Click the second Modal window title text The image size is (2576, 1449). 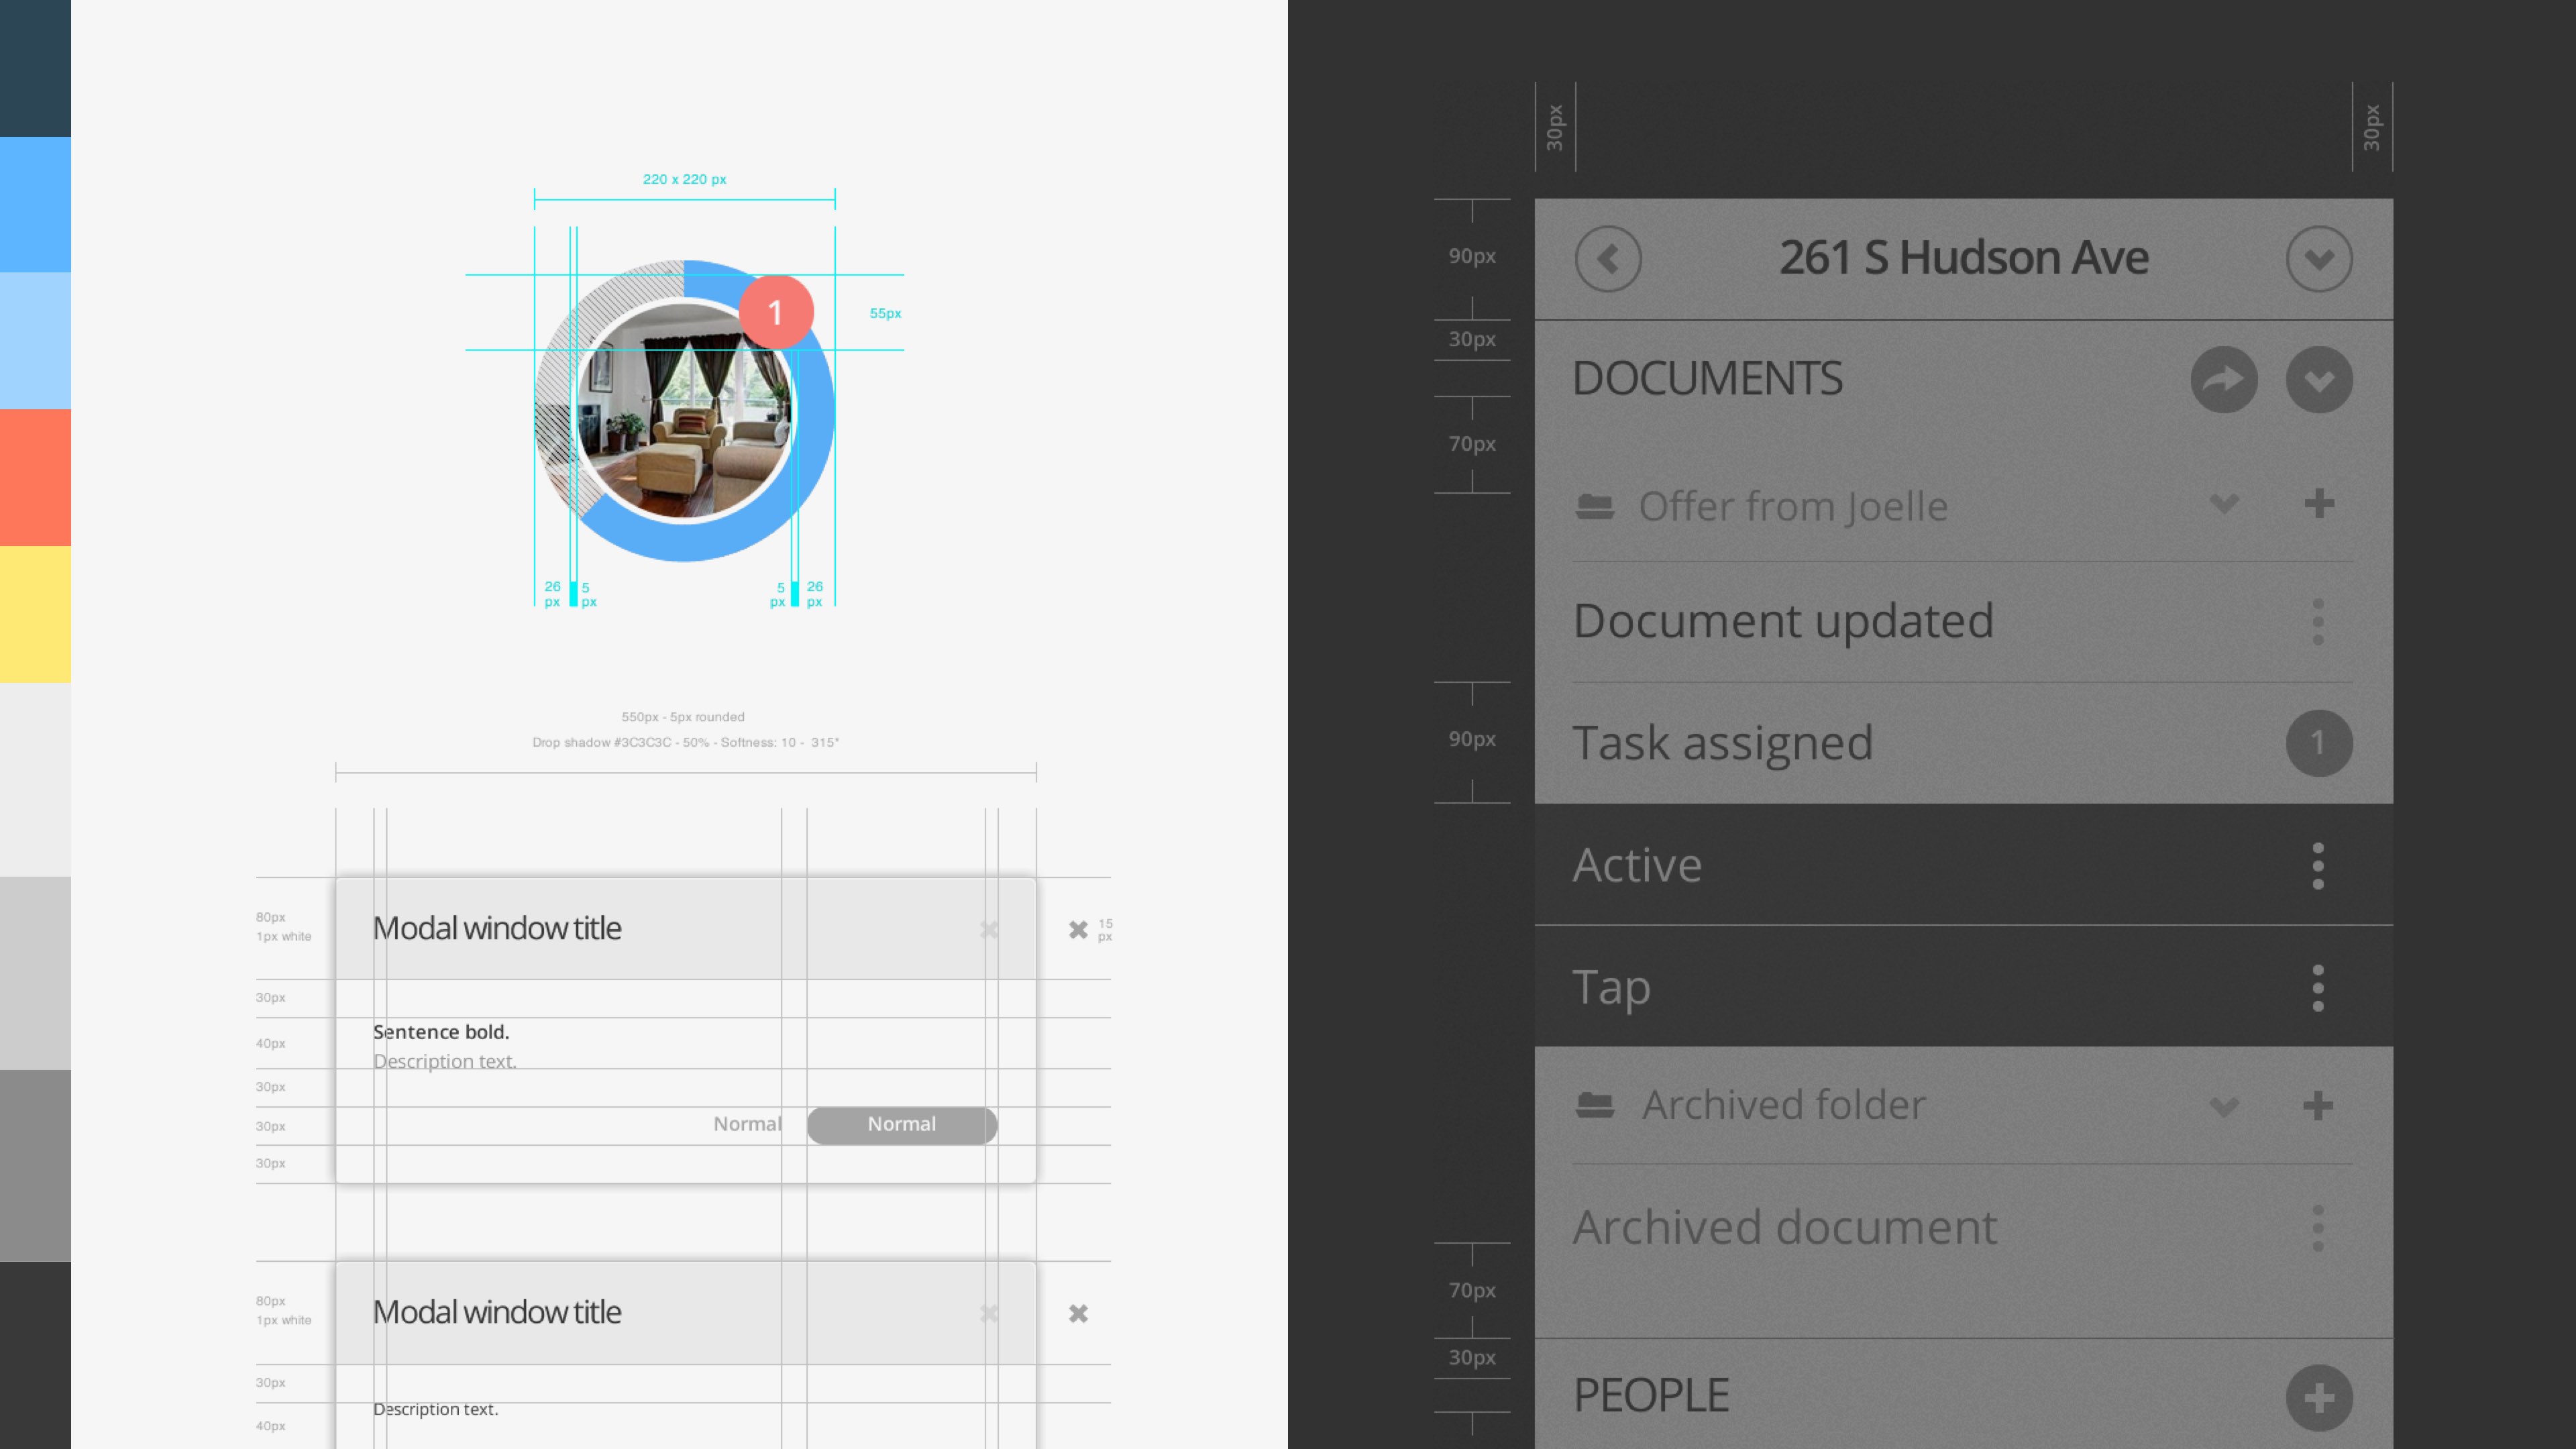[x=497, y=1313]
